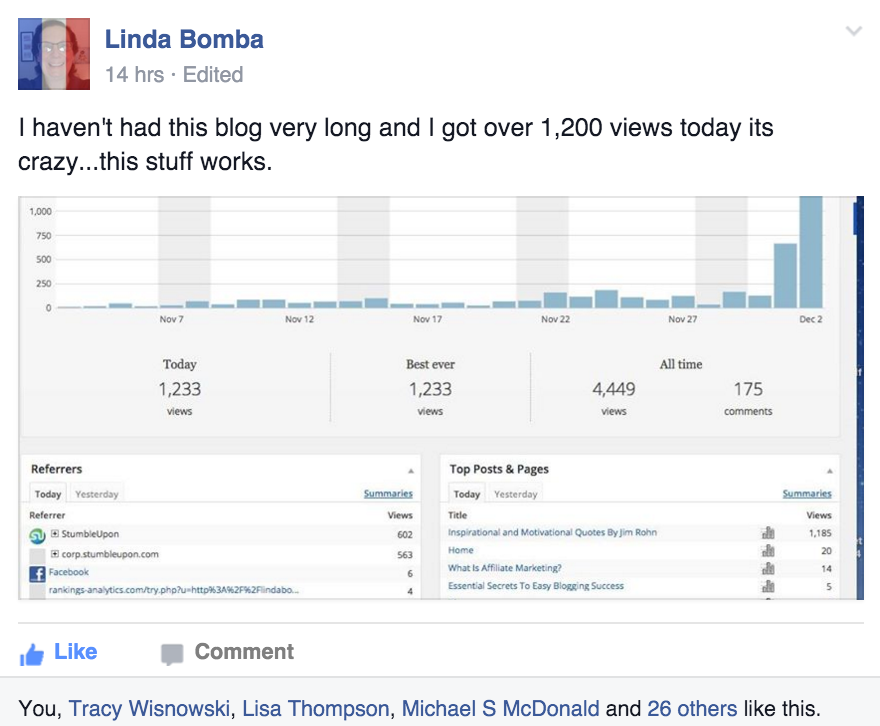Open stats chart icon for Home page
880x726 pixels.
click(x=768, y=550)
